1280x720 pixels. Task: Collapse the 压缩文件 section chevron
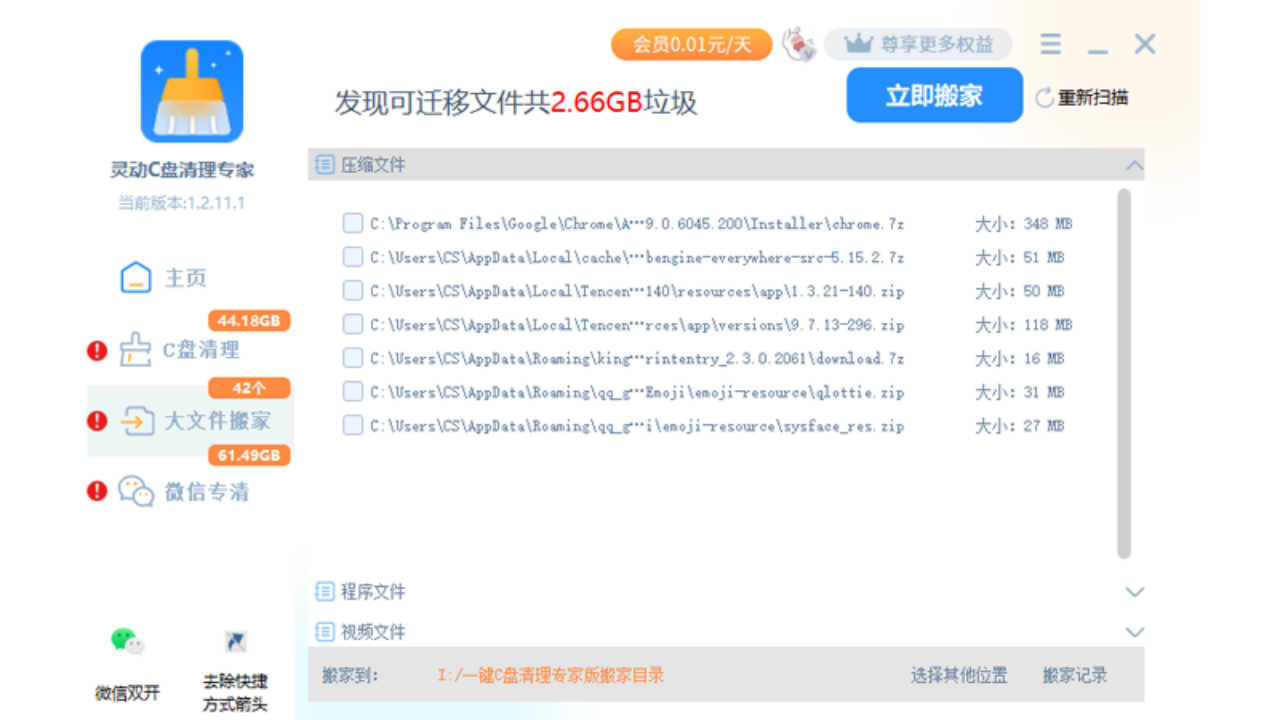point(1133,164)
